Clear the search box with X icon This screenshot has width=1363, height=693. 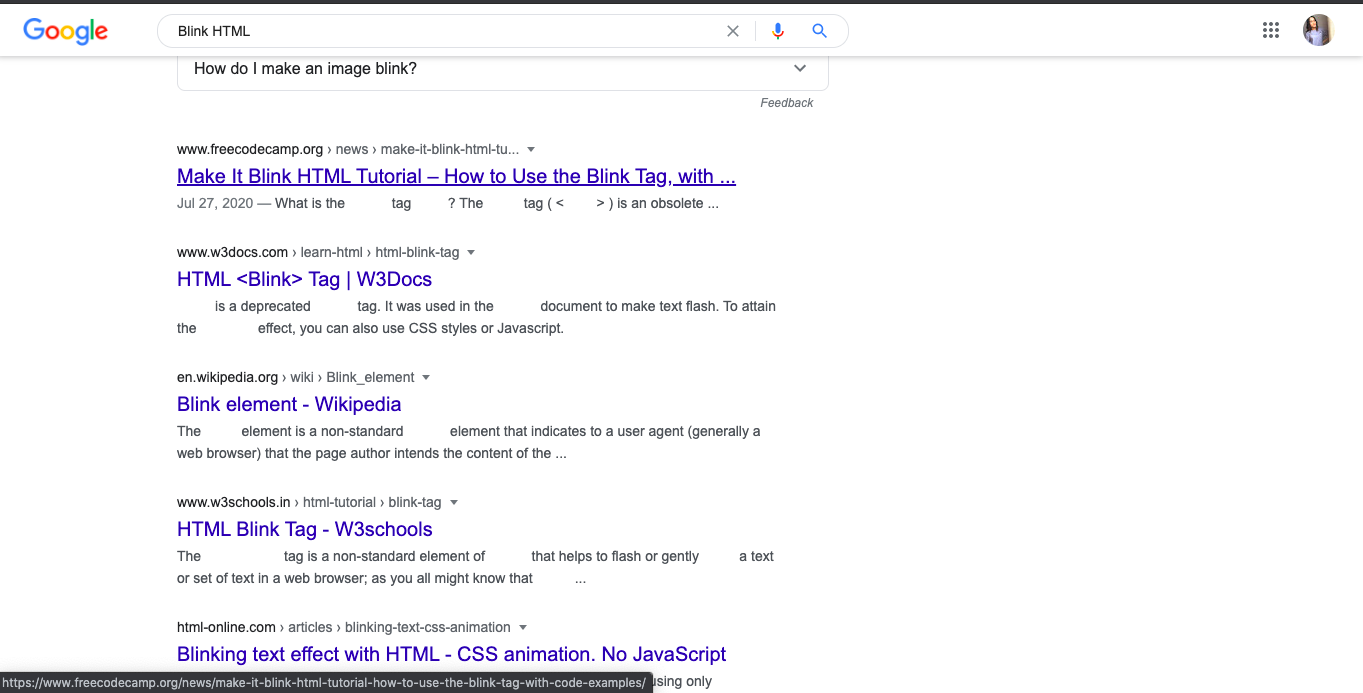733,31
